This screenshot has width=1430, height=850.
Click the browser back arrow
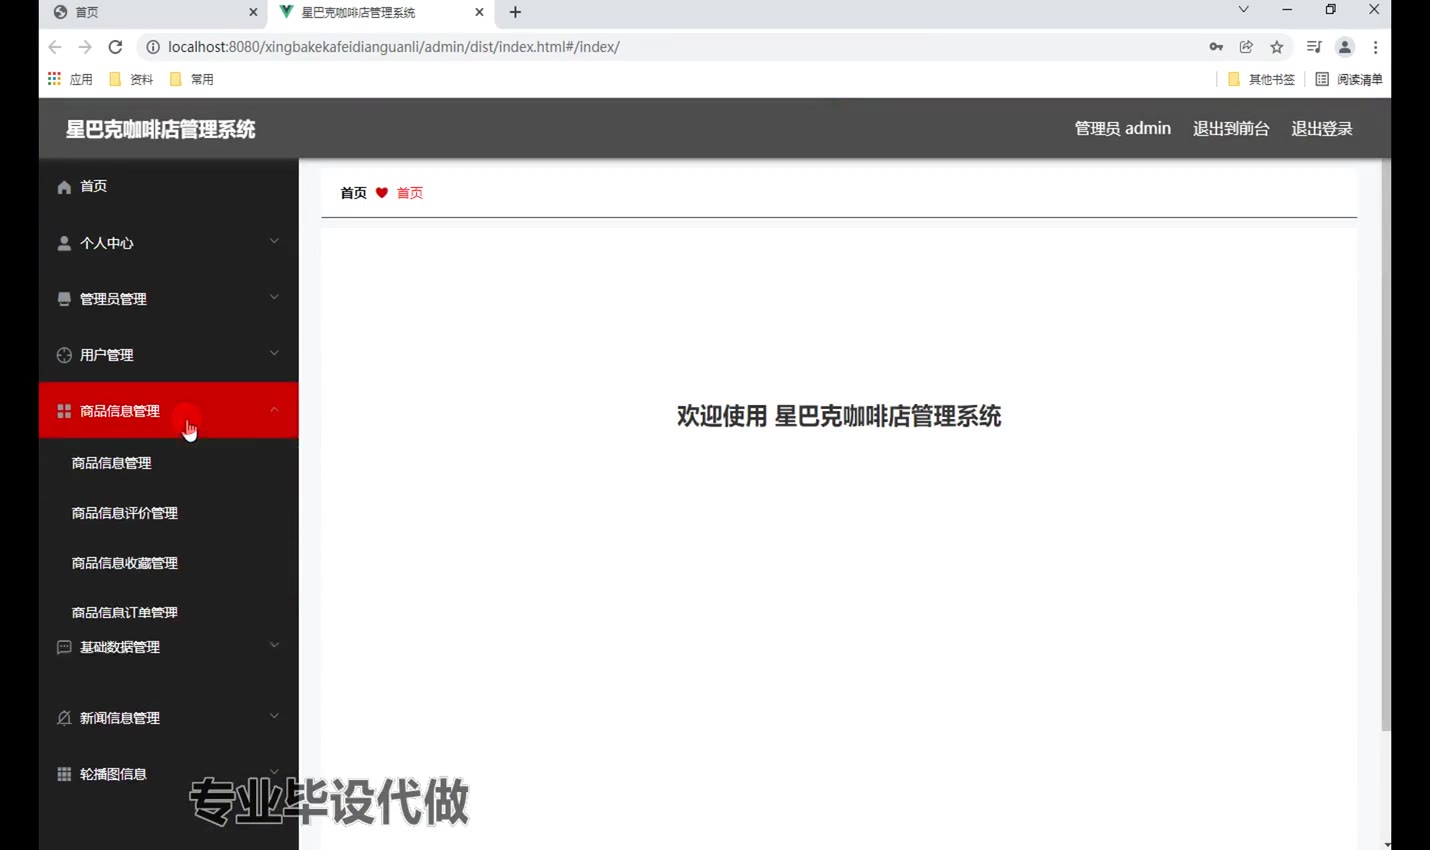click(x=55, y=47)
